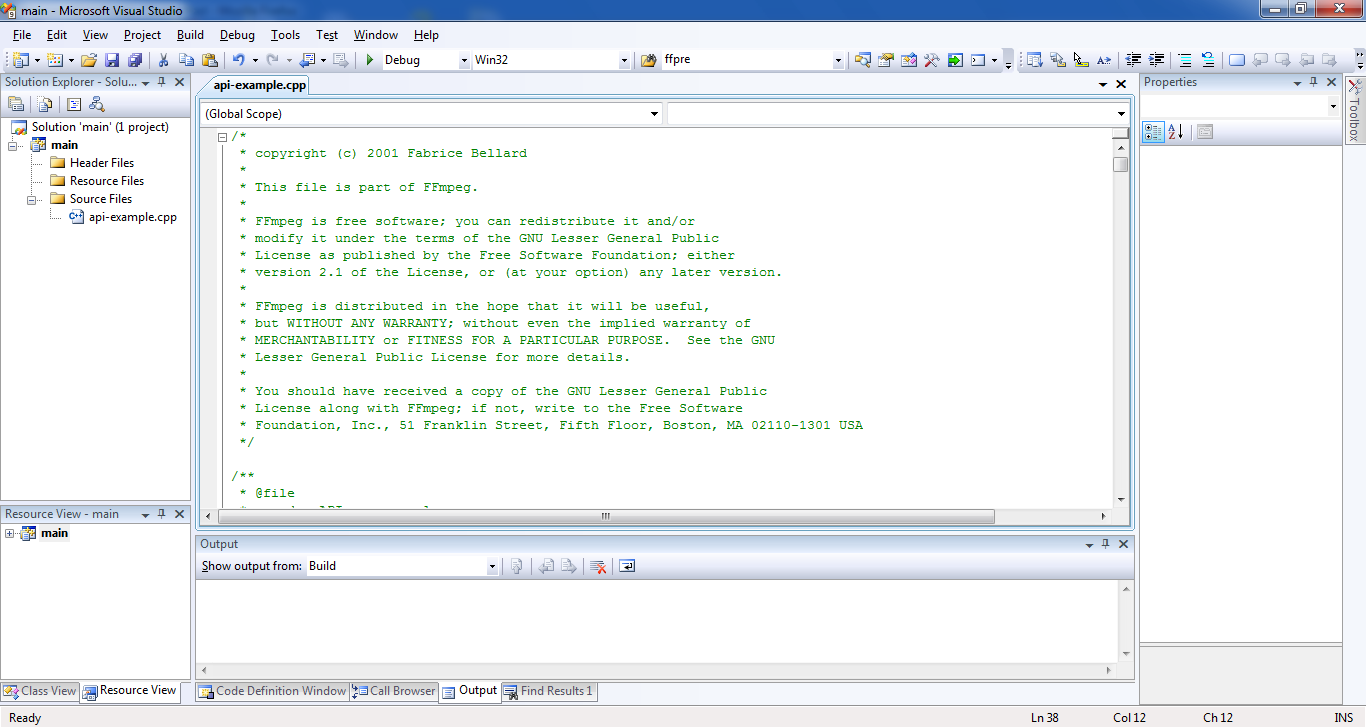
Task: Click the Class View button
Action: [x=39, y=691]
